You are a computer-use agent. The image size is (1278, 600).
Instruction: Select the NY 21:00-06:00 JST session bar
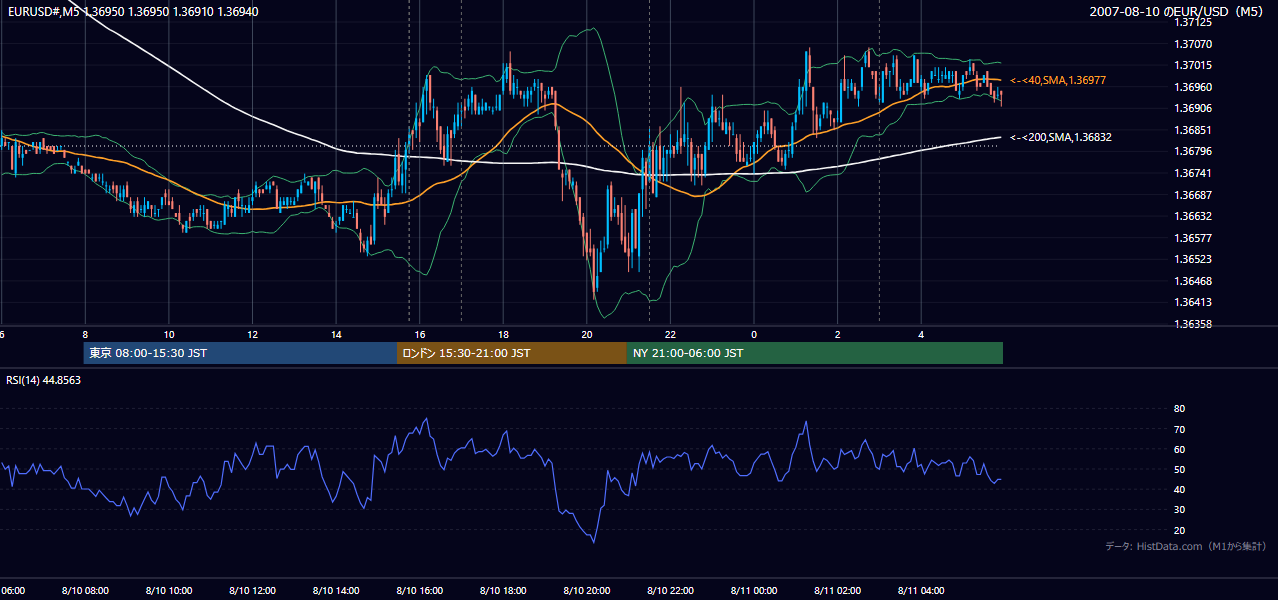[815, 353]
